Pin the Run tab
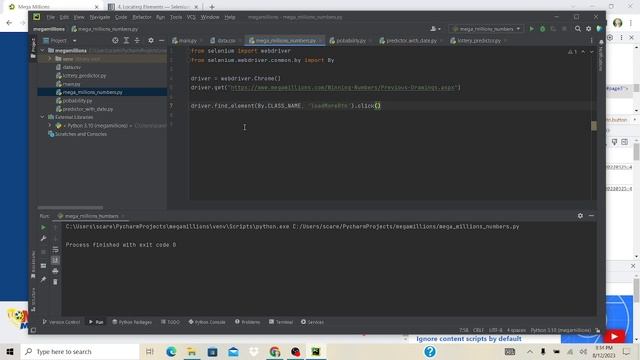 (x=43, y=280)
